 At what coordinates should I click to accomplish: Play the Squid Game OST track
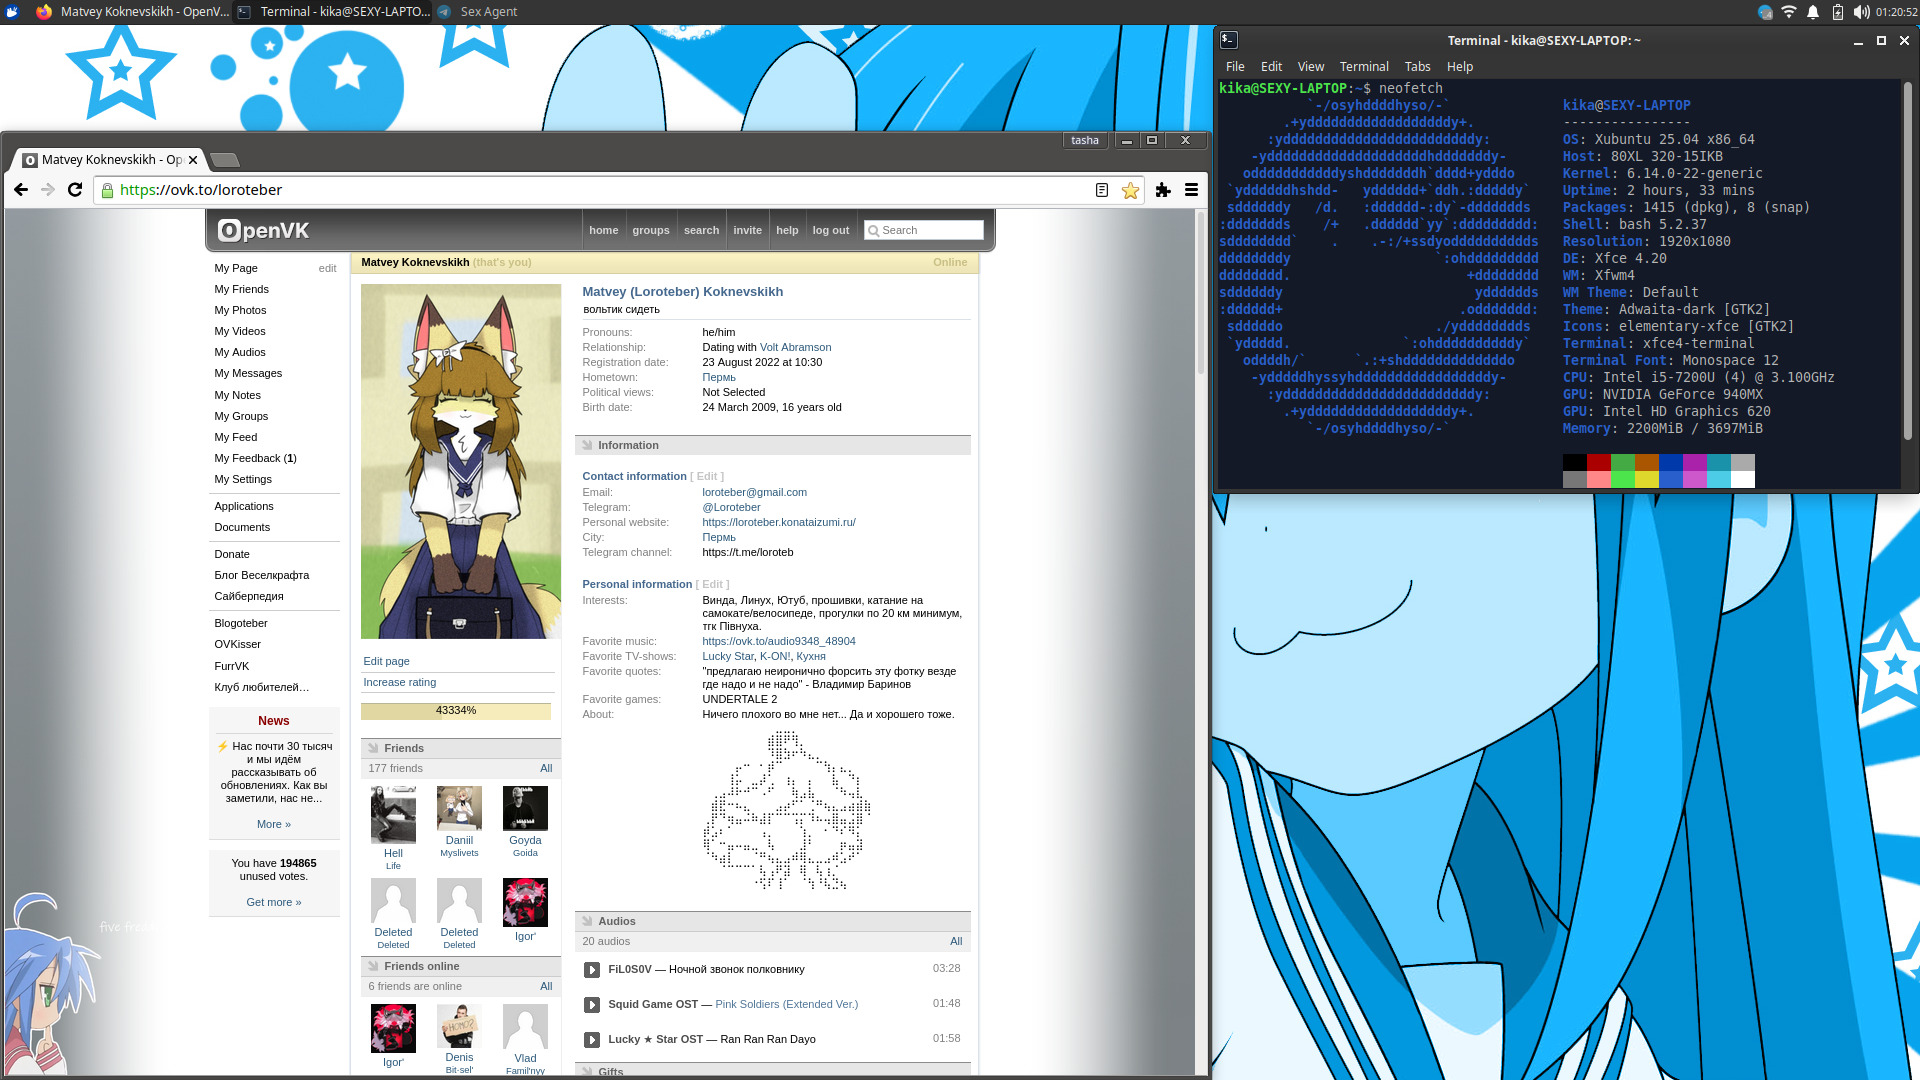point(591,1005)
